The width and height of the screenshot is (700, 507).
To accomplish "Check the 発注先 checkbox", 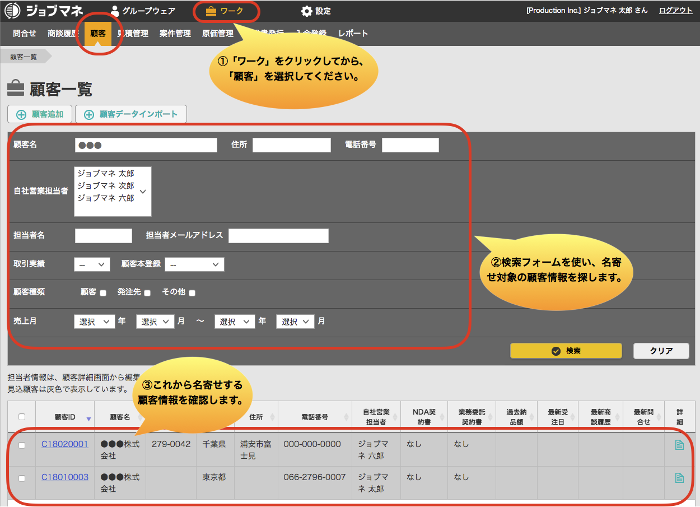I will tap(147, 293).
